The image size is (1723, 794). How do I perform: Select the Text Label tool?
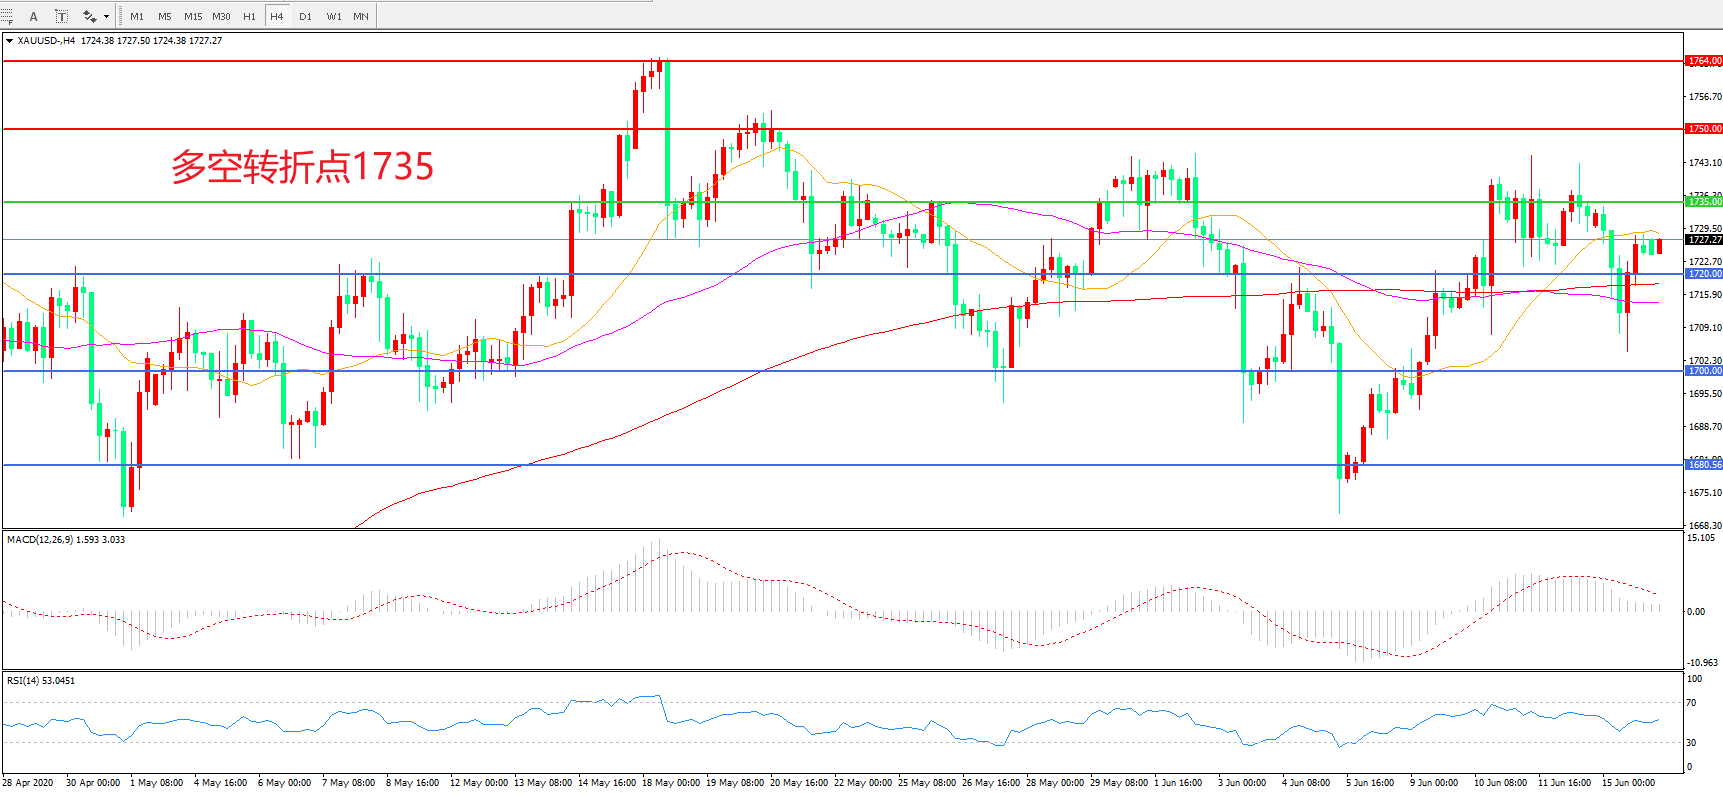click(61, 16)
